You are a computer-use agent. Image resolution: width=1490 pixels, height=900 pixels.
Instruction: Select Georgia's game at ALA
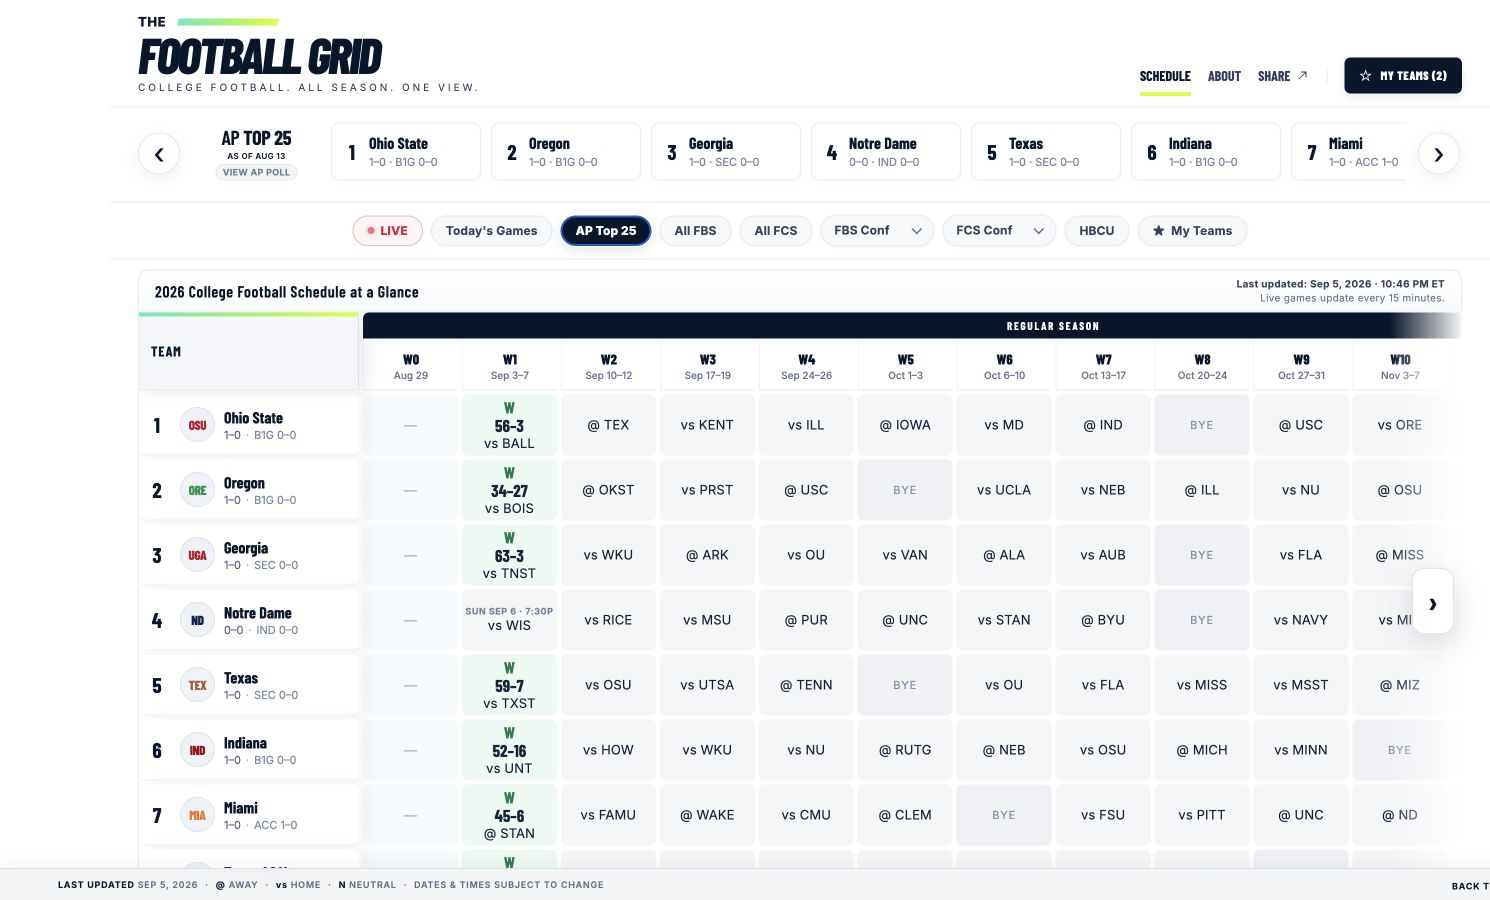pyautogui.click(x=1004, y=555)
